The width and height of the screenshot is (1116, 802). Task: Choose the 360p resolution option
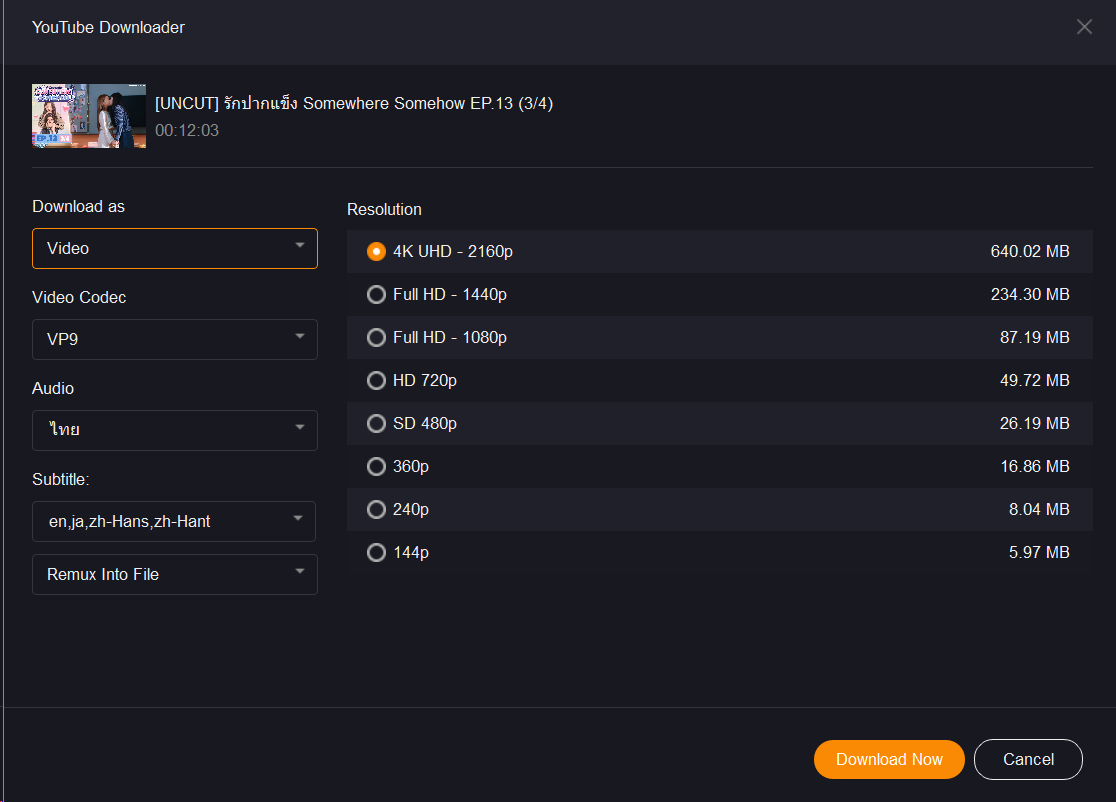(x=376, y=467)
